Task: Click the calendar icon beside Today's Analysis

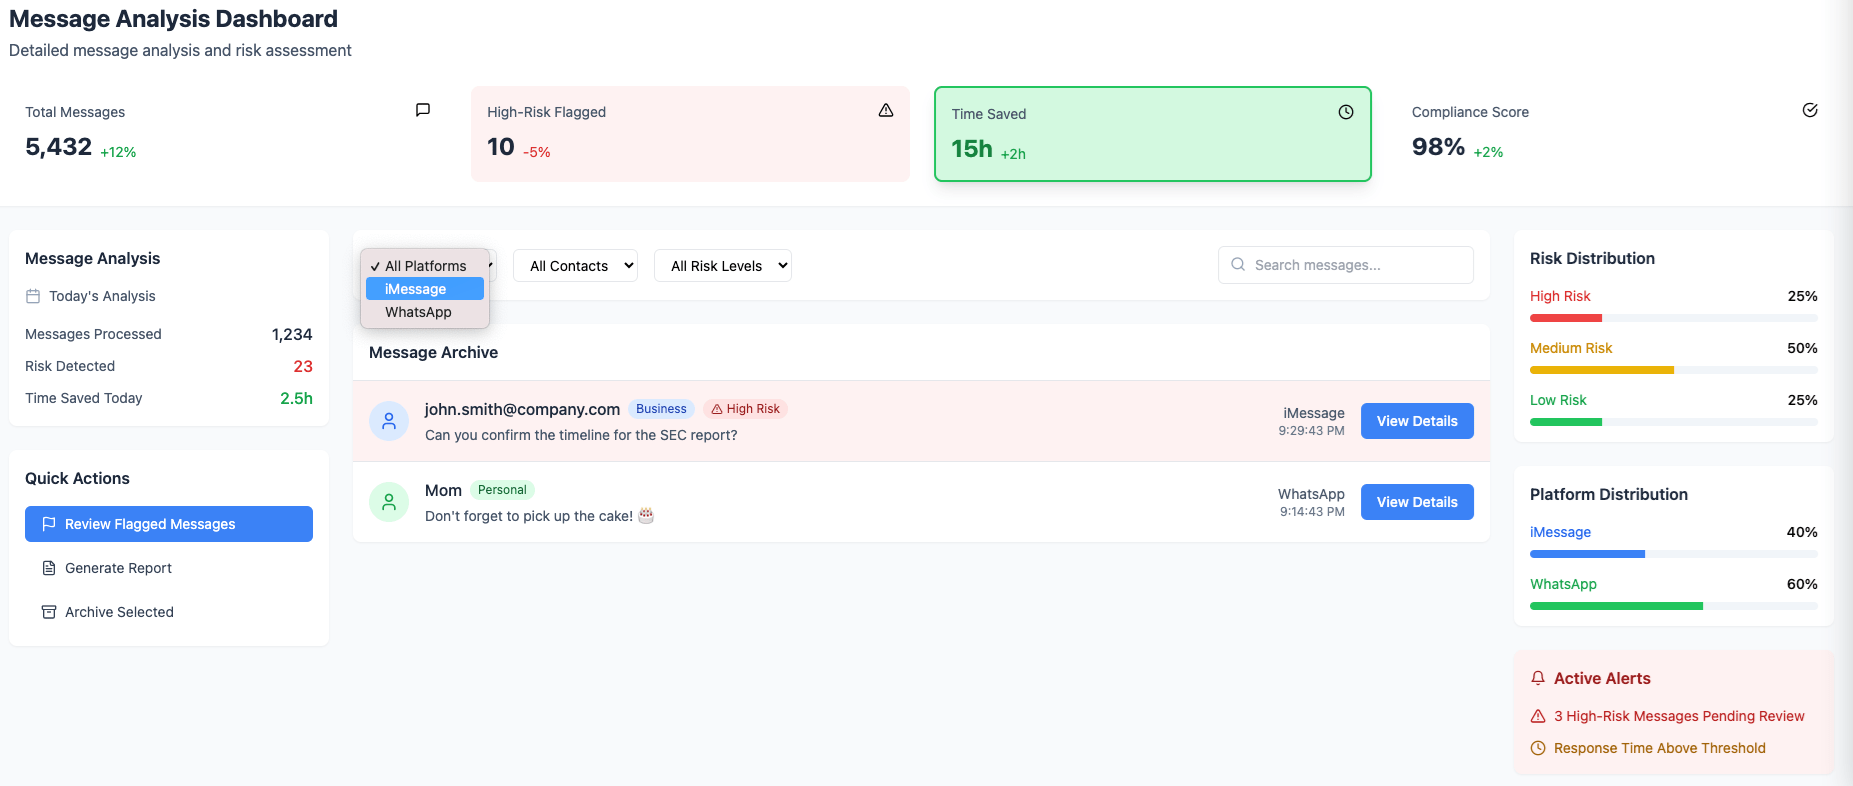Action: pyautogui.click(x=33, y=296)
